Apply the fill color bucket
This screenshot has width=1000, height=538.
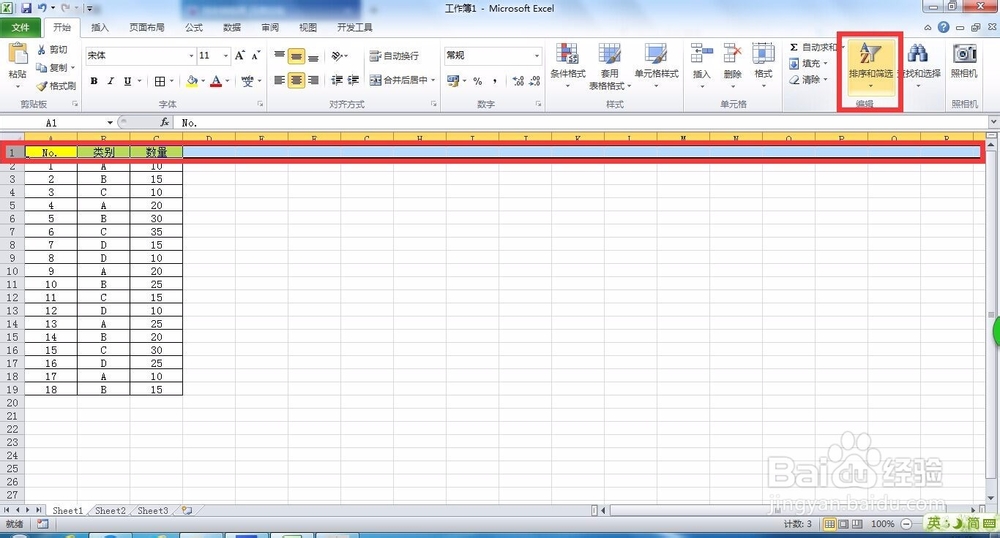[192, 81]
